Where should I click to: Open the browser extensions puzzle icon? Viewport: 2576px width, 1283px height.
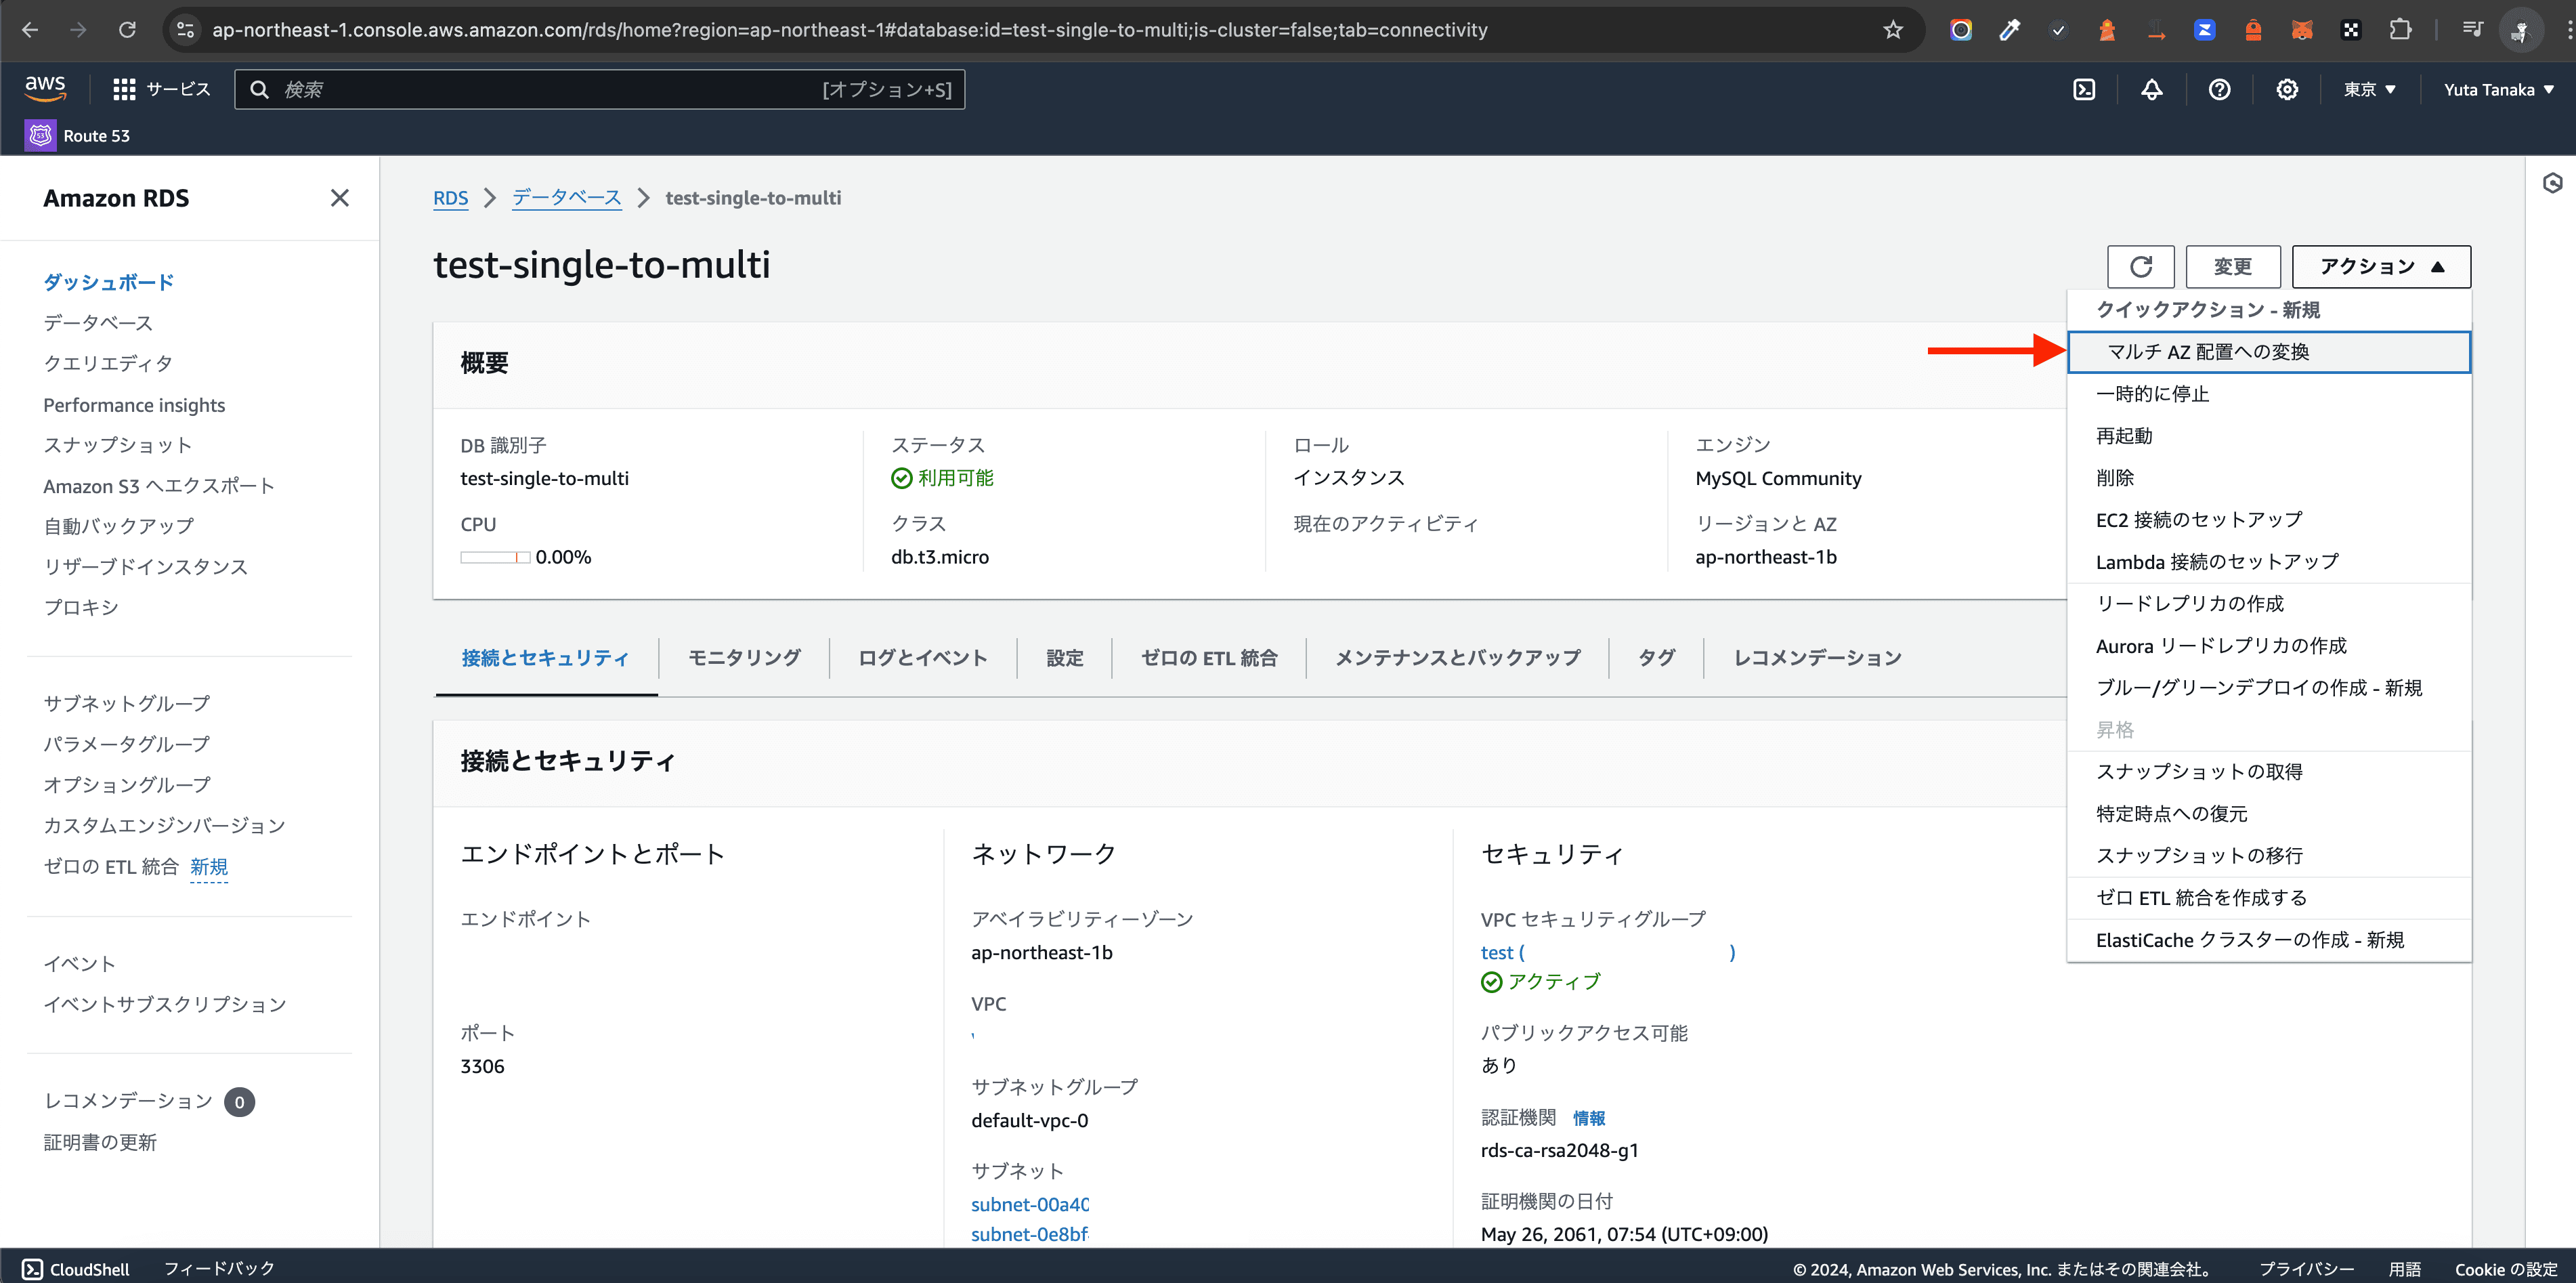2400,30
